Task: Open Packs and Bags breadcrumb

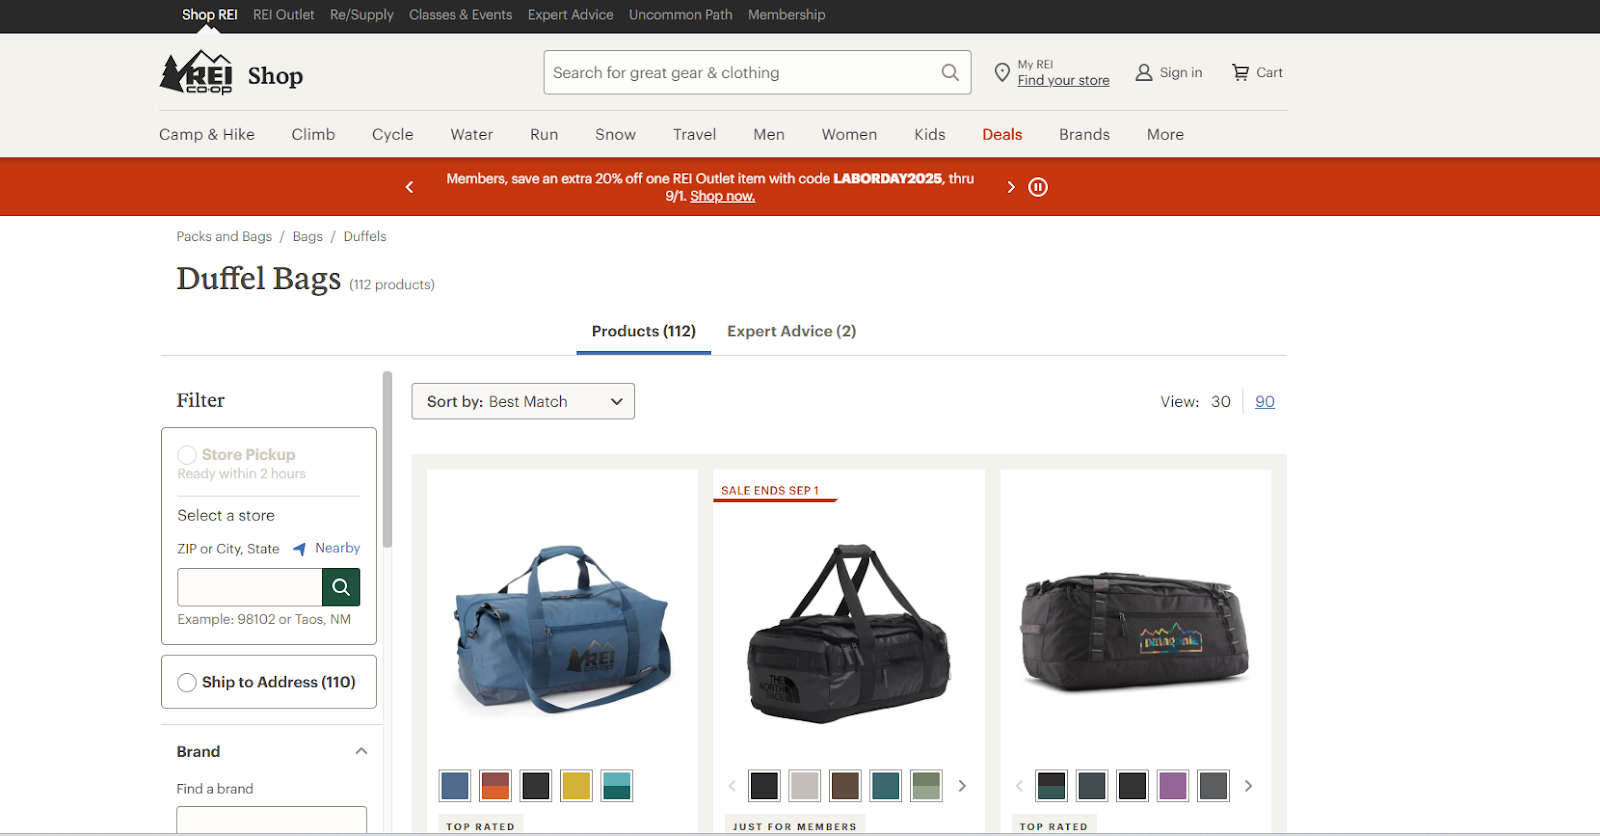Action: point(224,237)
